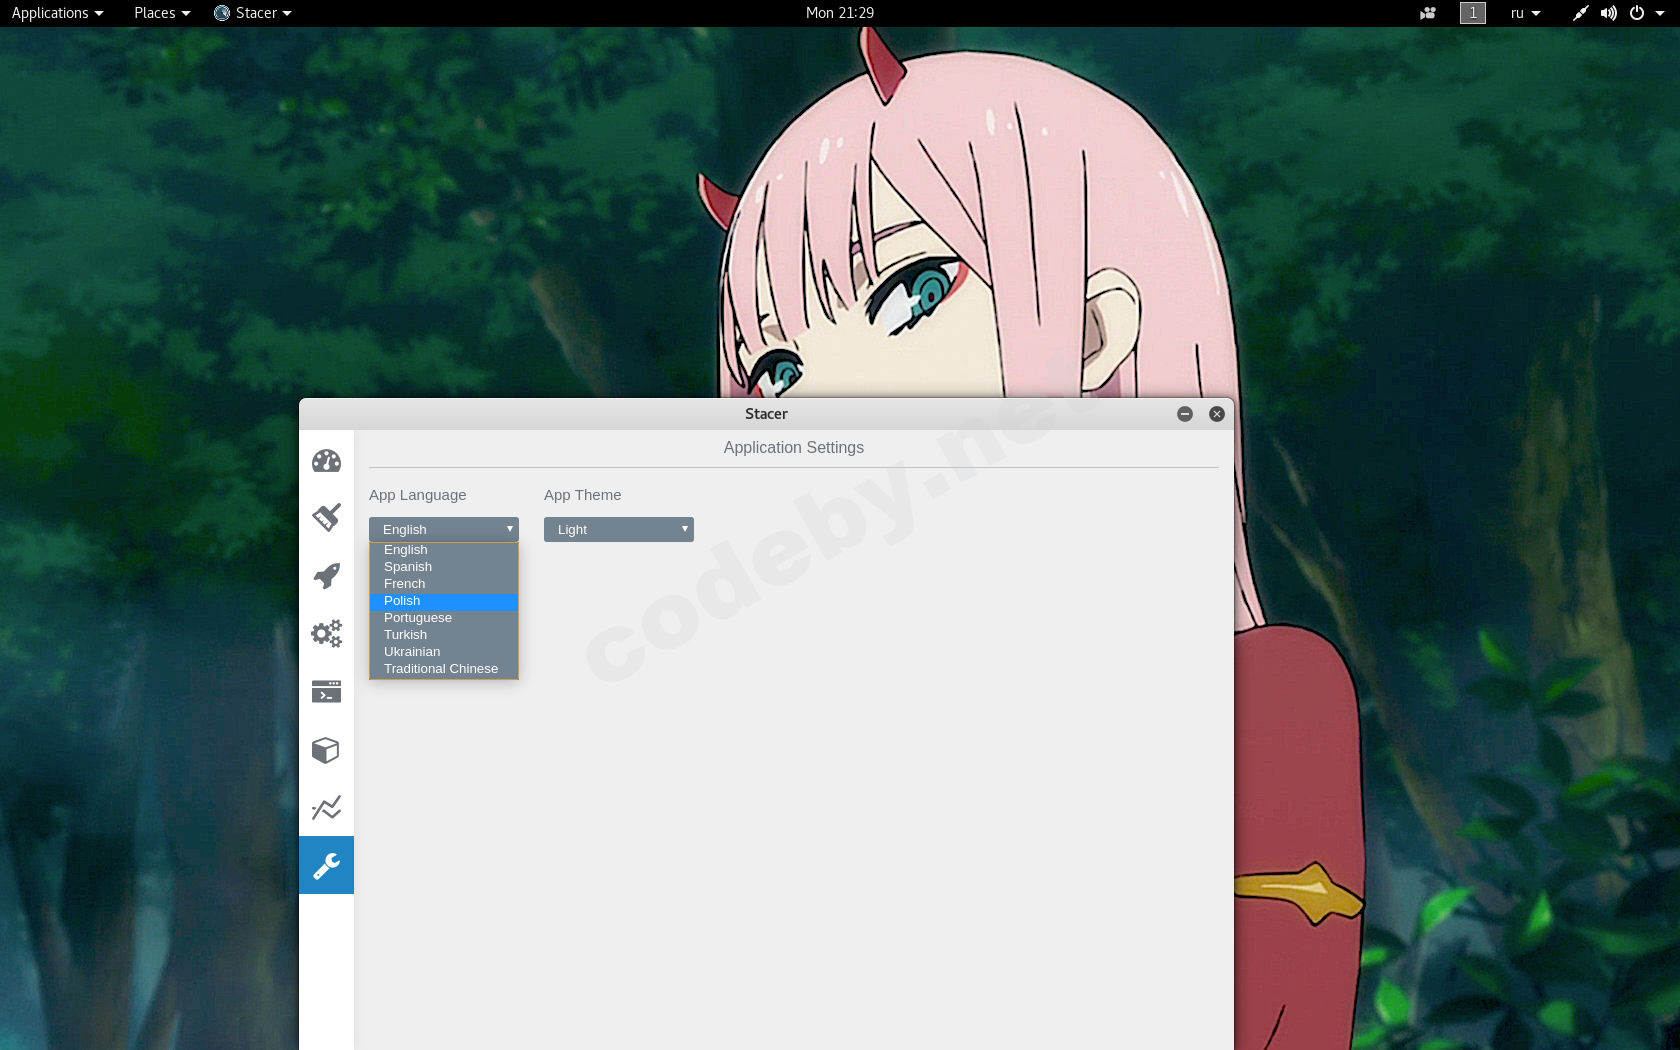Viewport: 1680px width, 1050px height.
Task: Click the power icon in top bar
Action: coord(1637,13)
